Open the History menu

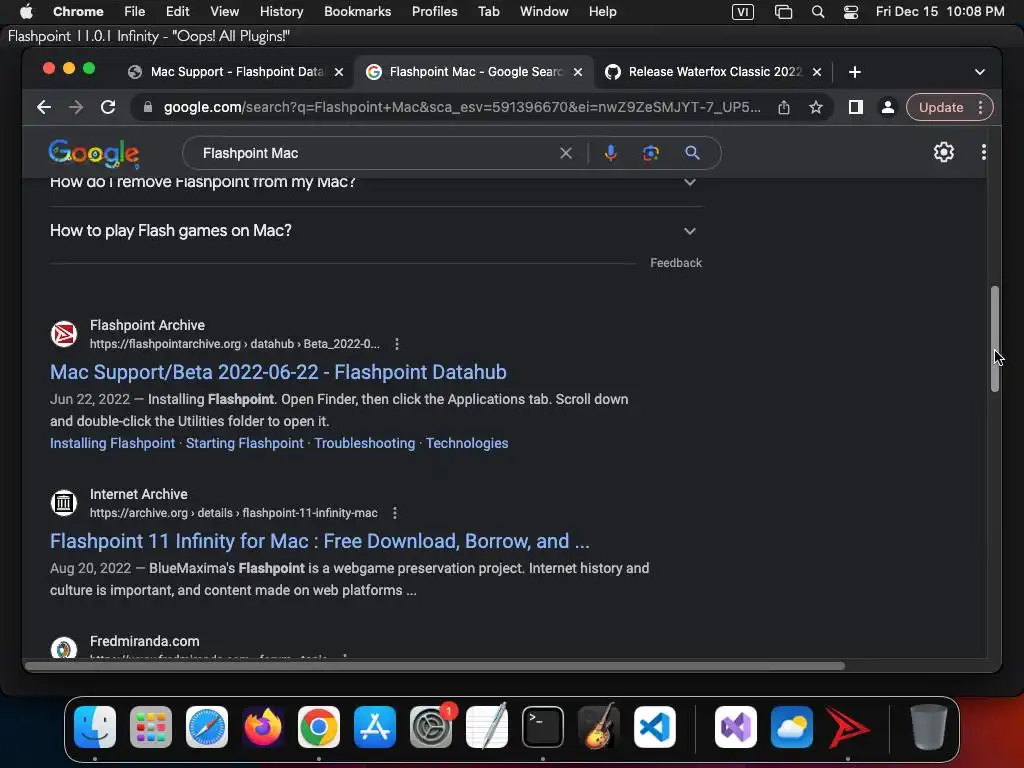[x=281, y=12]
